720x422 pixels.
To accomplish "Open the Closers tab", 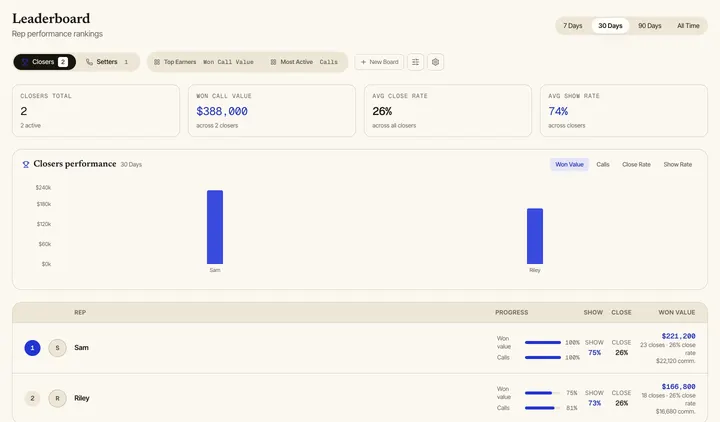I will [x=45, y=62].
